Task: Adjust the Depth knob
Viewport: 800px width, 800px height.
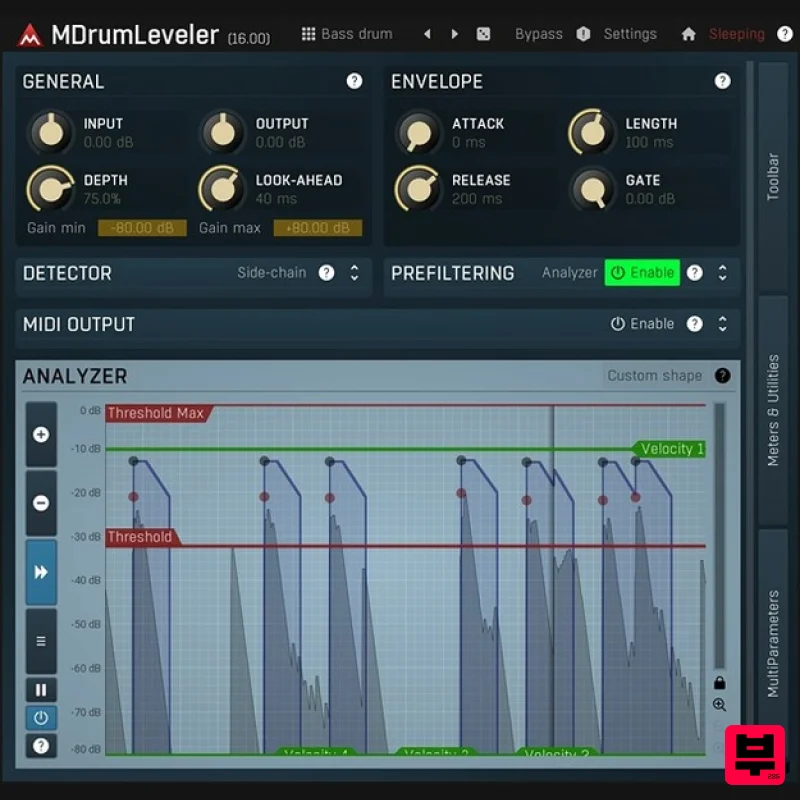Action: pos(50,188)
